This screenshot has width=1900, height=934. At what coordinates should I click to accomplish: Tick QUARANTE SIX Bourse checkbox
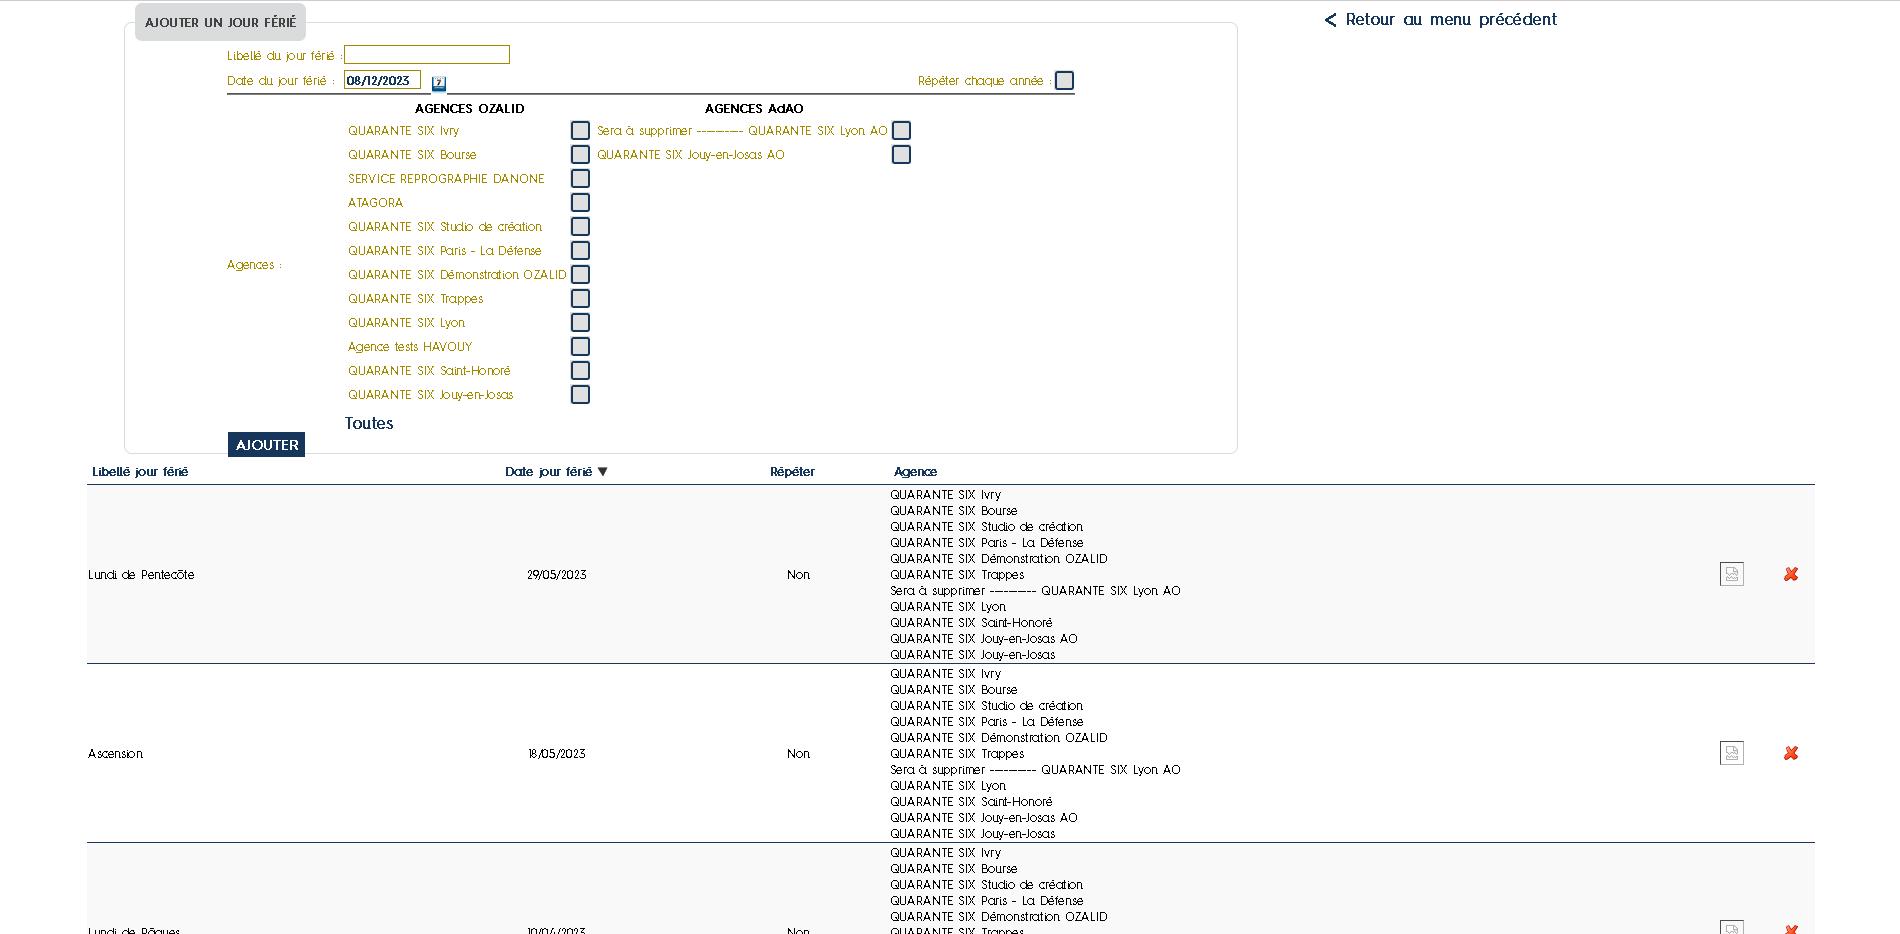580,155
